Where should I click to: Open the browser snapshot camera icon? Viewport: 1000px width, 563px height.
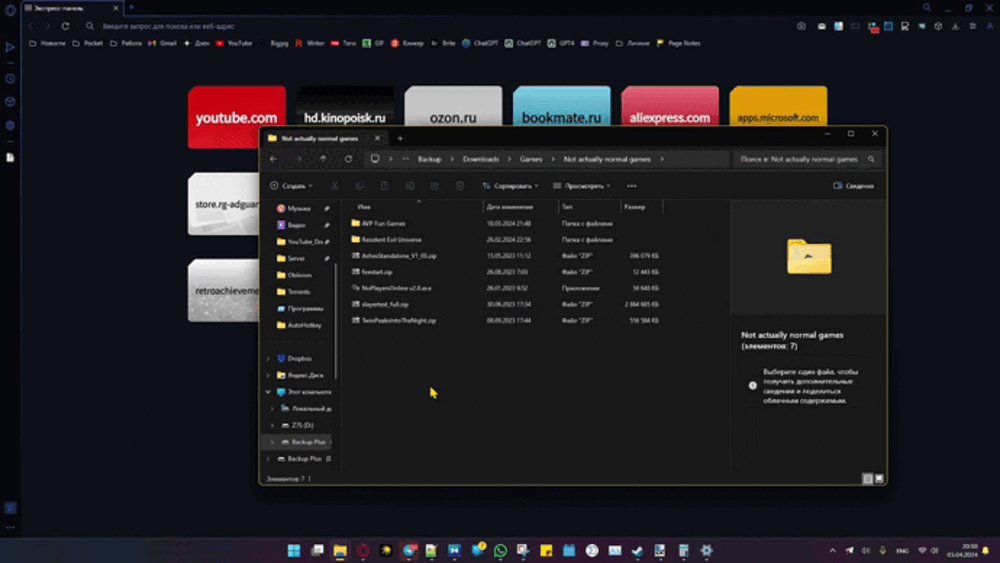(x=802, y=26)
